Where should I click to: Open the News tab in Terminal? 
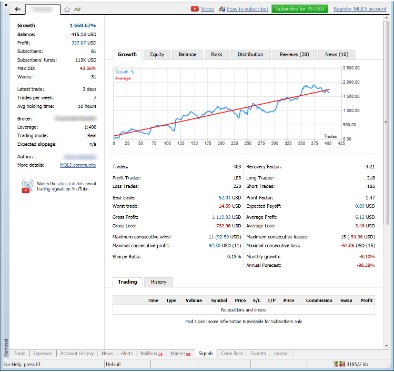tap(107, 353)
